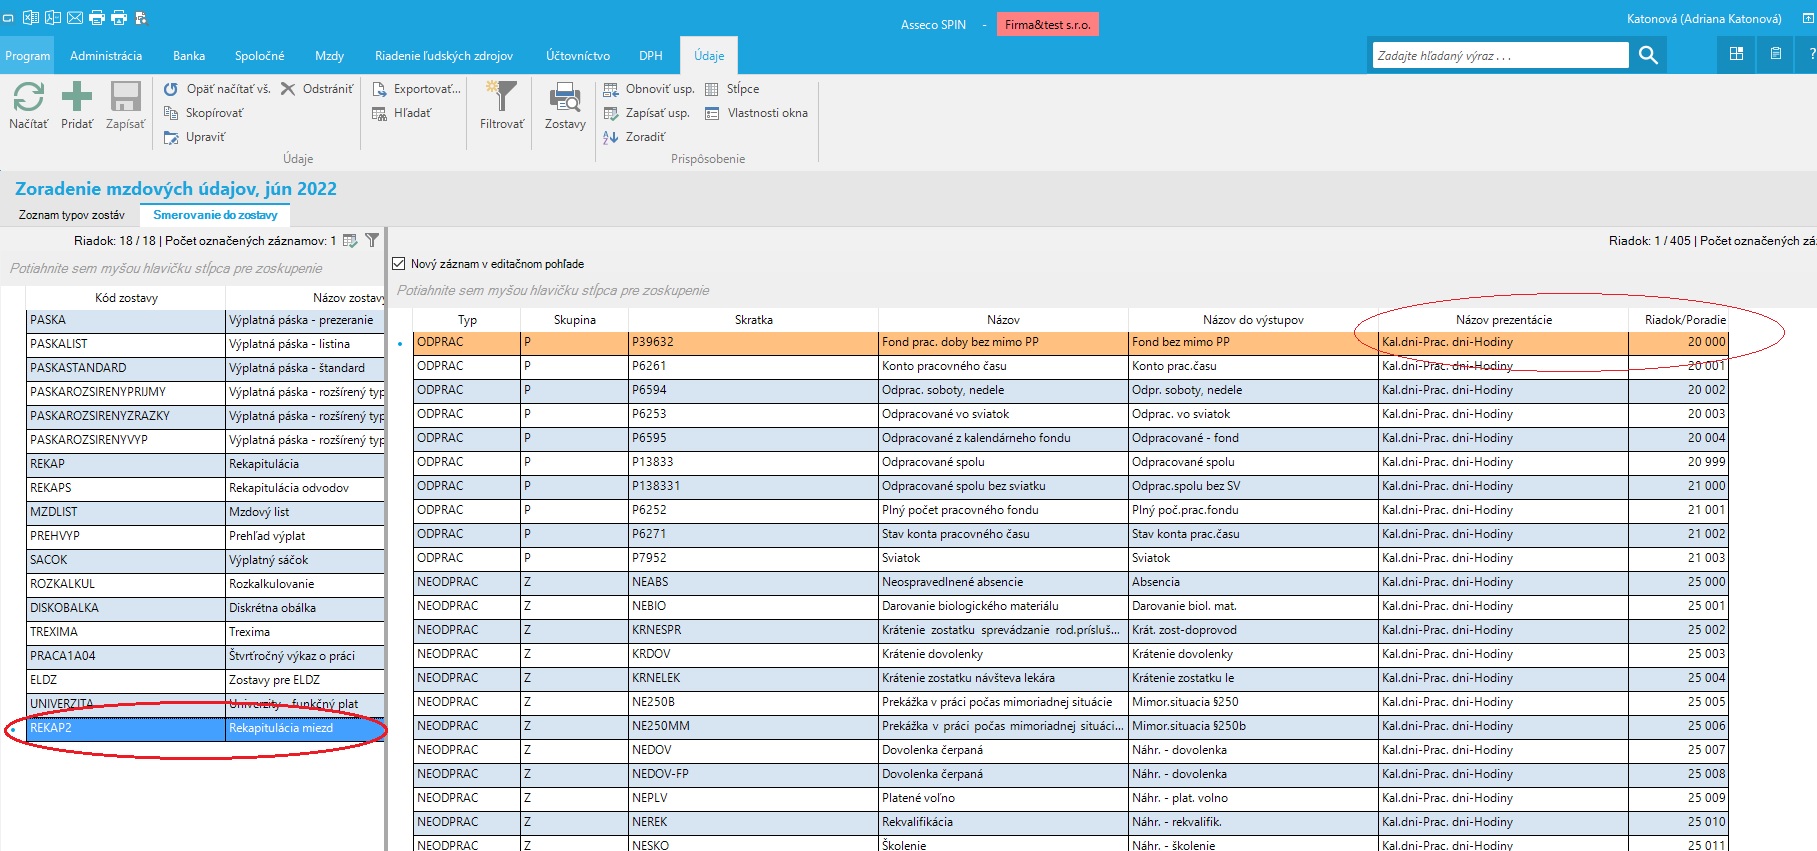This screenshot has height=851, width=1817.
Task: Click the Zapísať floppy disk icon
Action: pyautogui.click(x=125, y=97)
